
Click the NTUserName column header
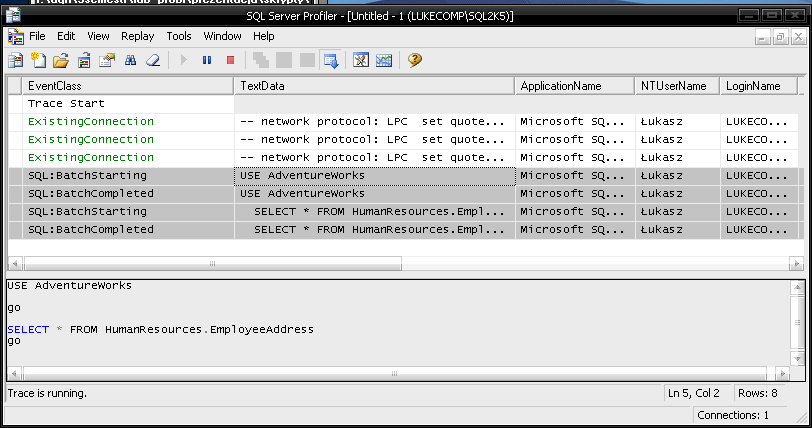coord(677,86)
